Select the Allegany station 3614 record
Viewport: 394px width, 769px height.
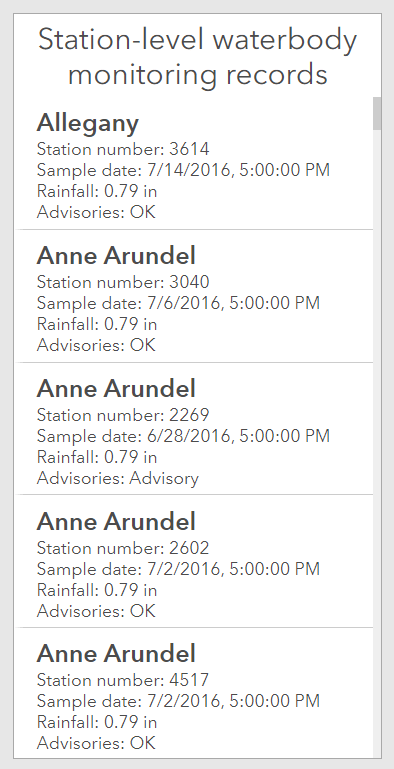click(x=195, y=163)
